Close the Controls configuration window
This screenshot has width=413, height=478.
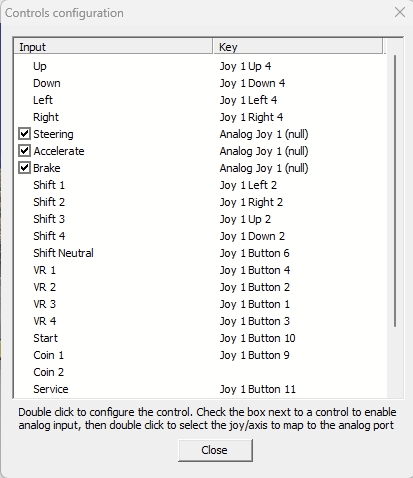400,13
